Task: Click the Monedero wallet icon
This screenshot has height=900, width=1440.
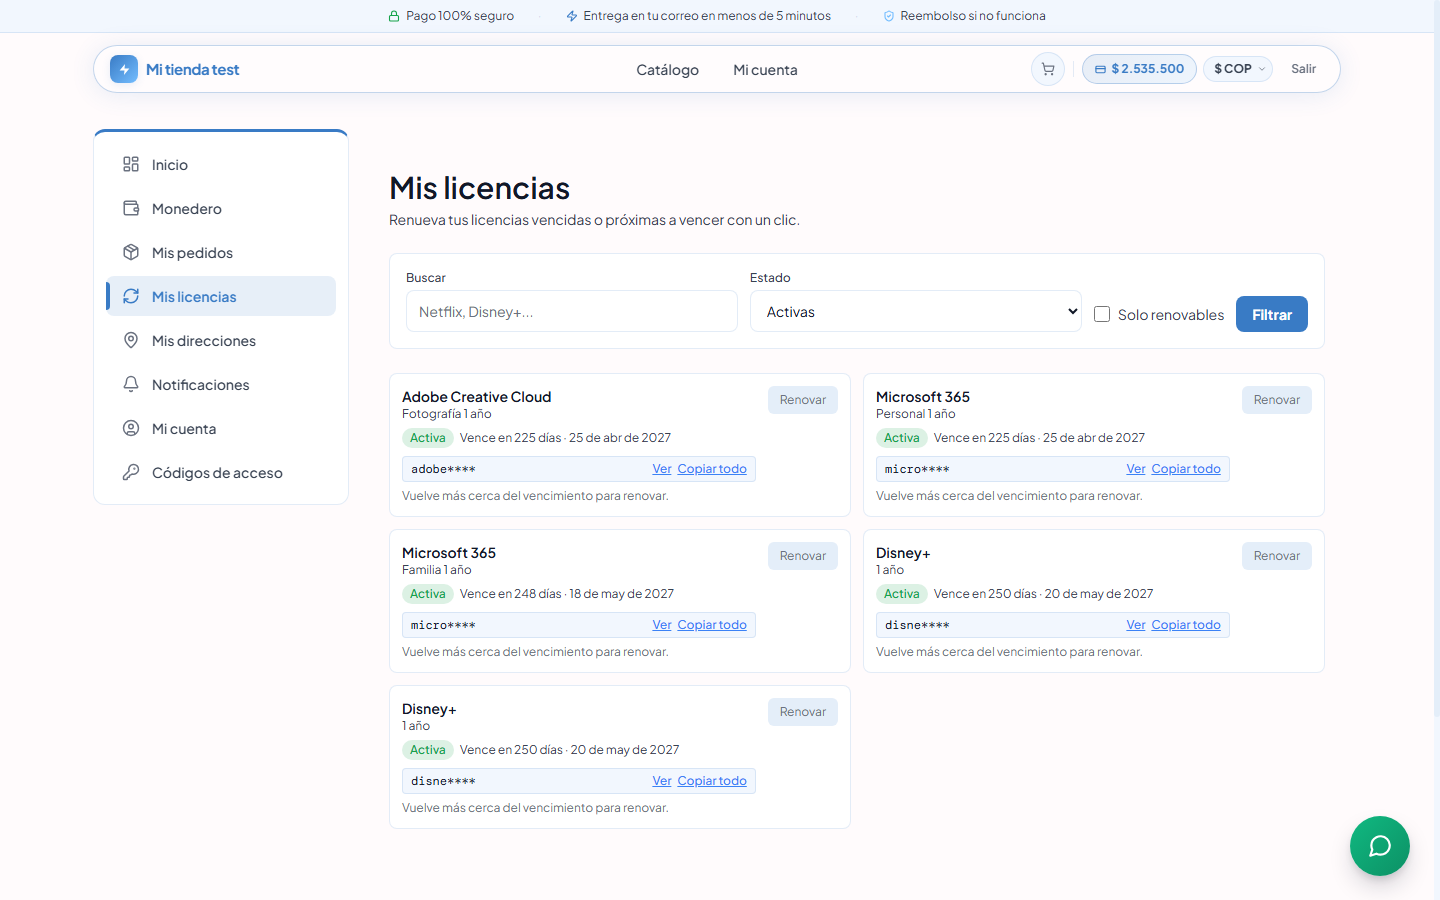Action: pos(131,208)
